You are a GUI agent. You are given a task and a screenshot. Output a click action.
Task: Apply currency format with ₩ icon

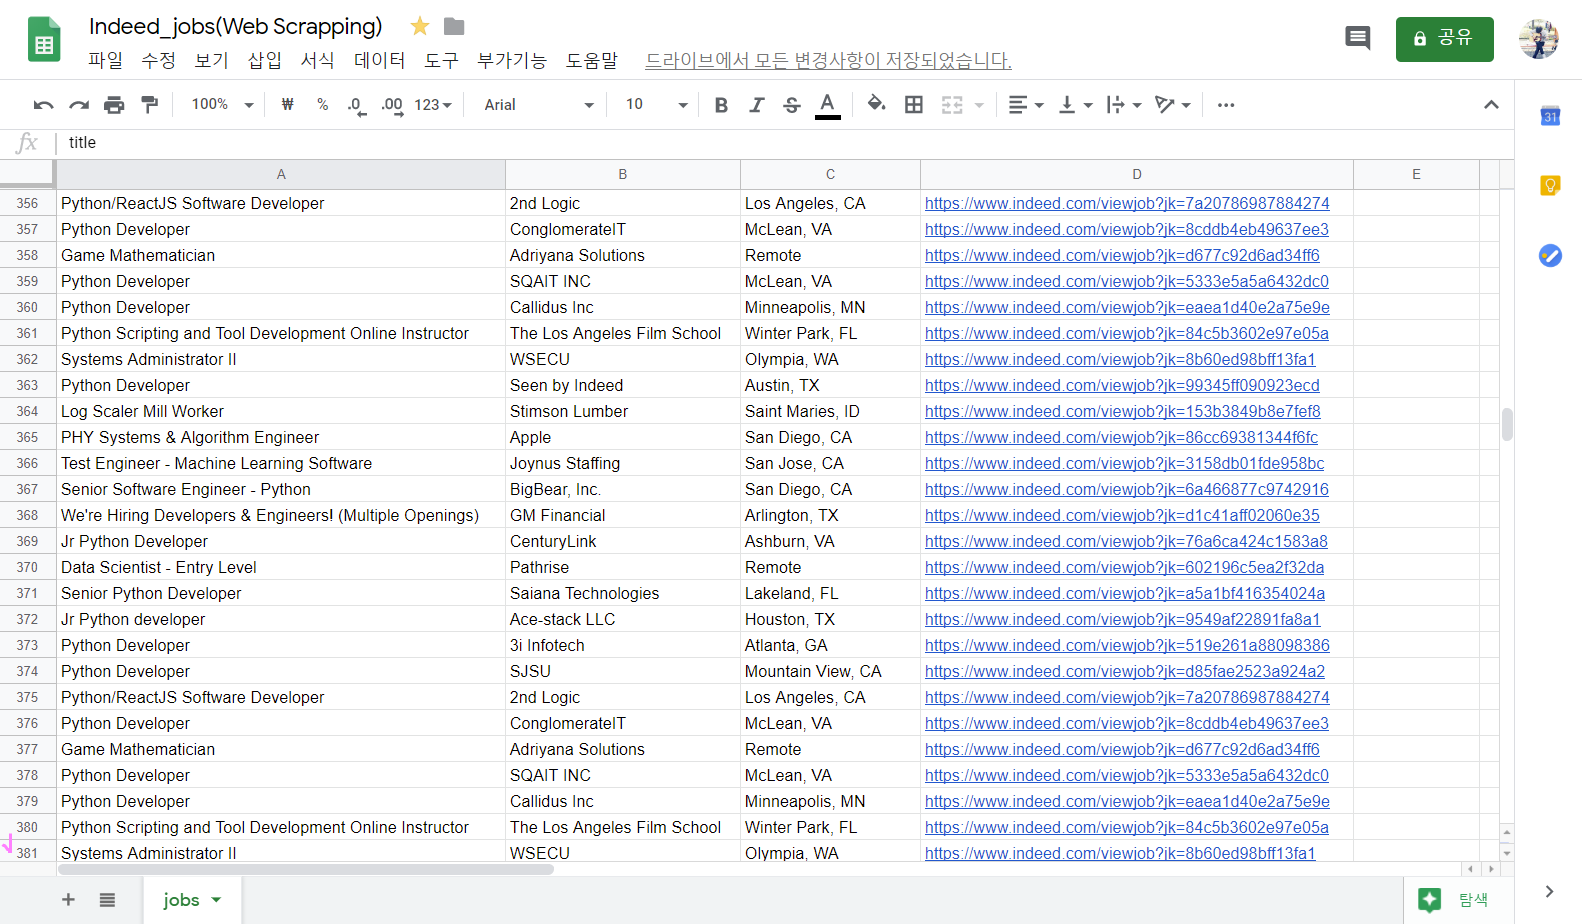tap(288, 104)
